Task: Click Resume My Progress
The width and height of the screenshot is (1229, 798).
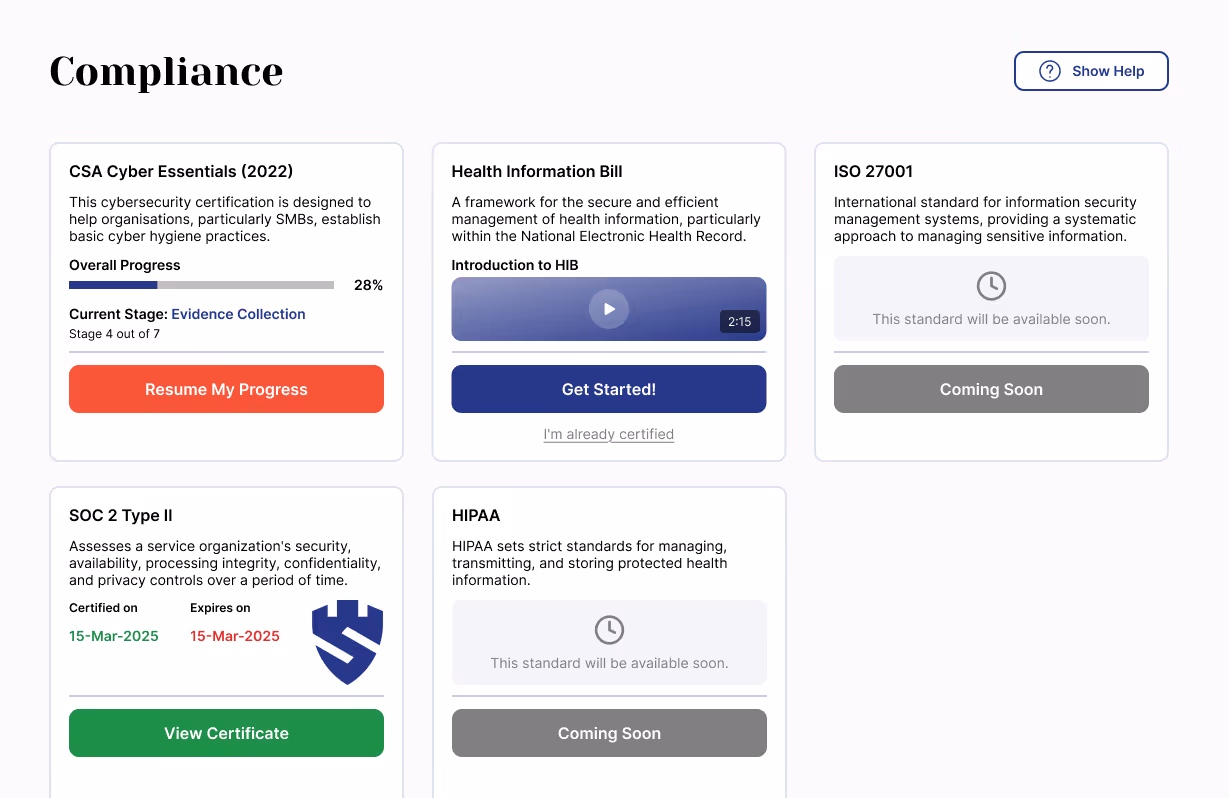Action: click(226, 389)
